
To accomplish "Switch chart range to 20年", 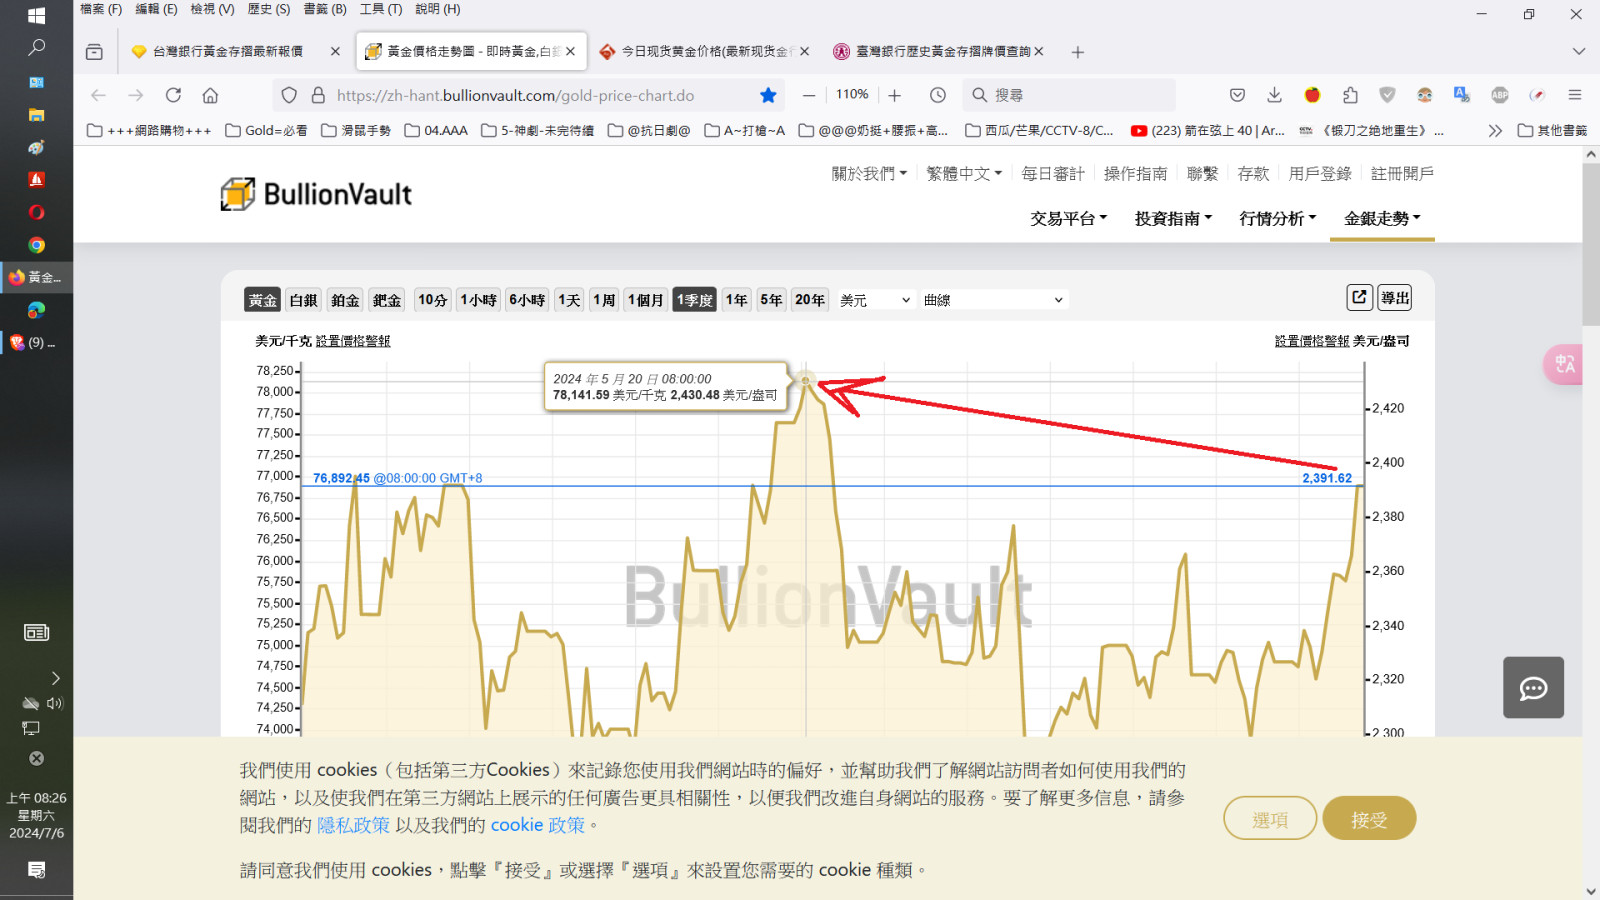I will pos(810,300).
